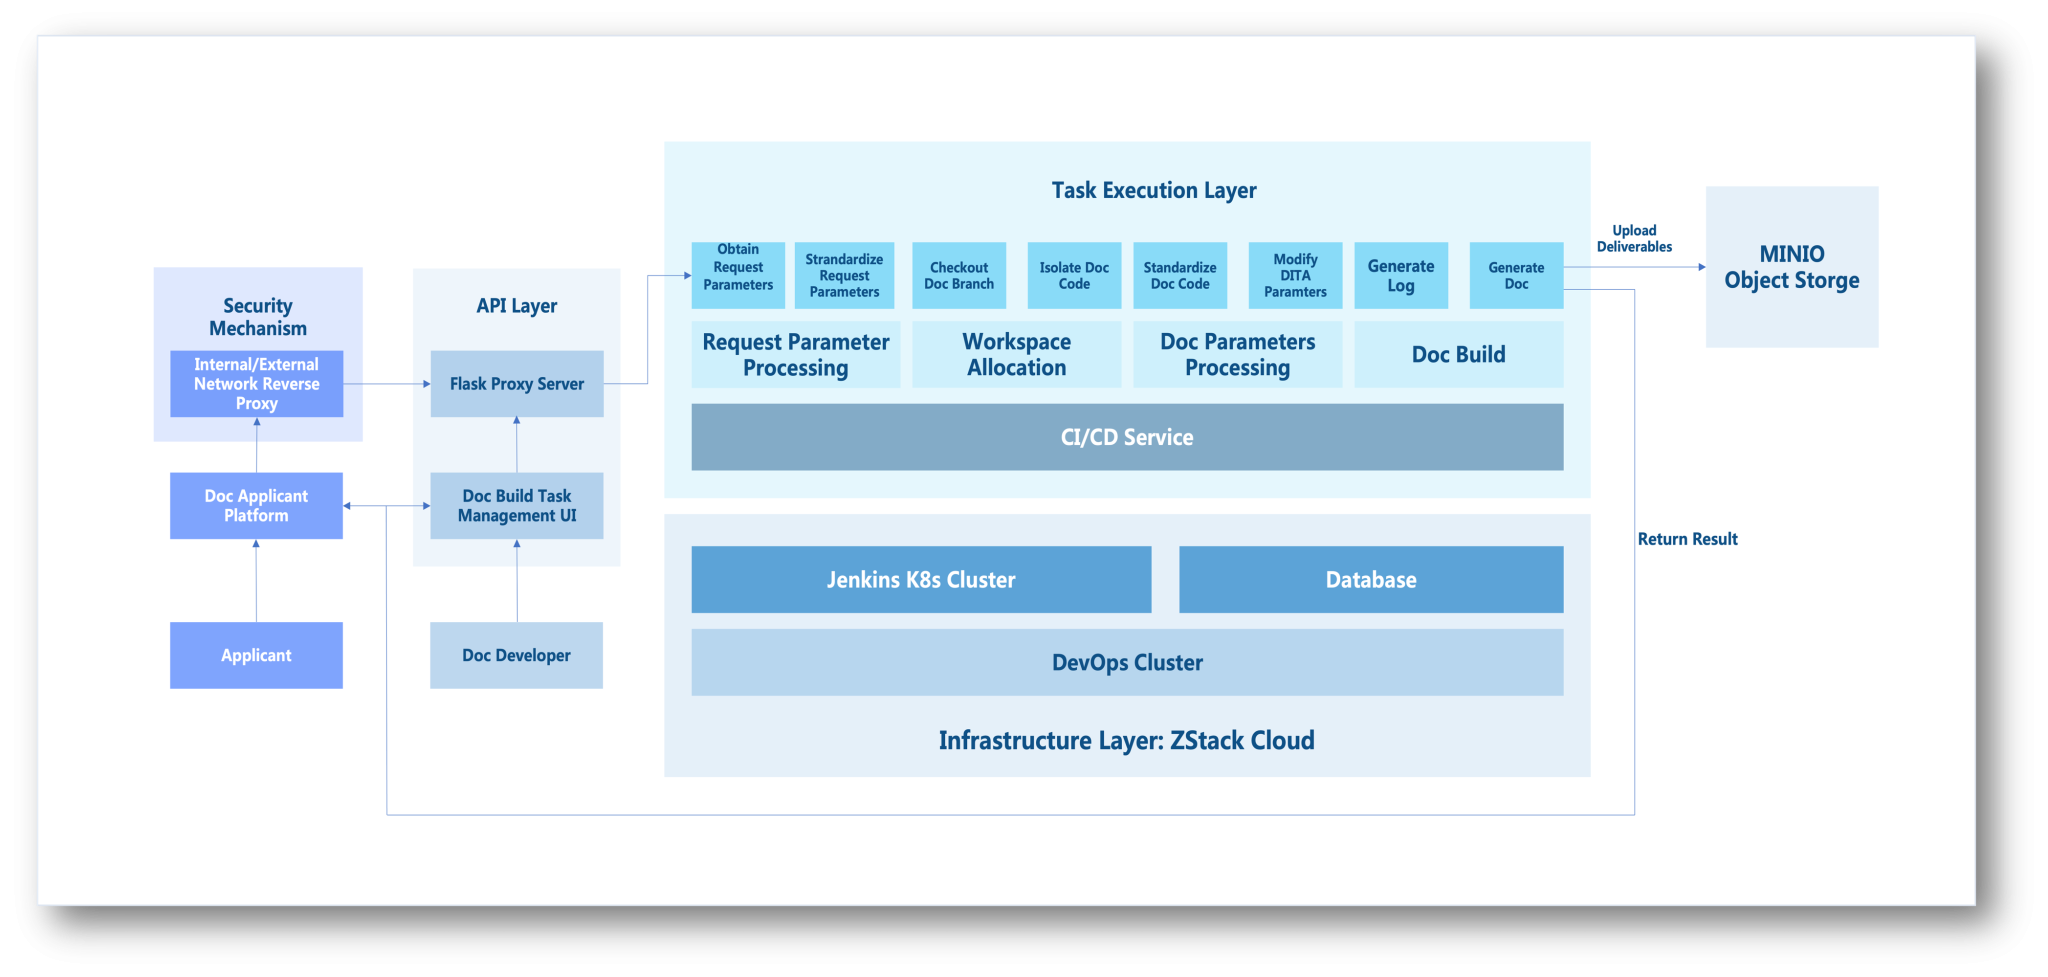
Task: Select the Jenkins K8s Cluster block
Action: (921, 579)
